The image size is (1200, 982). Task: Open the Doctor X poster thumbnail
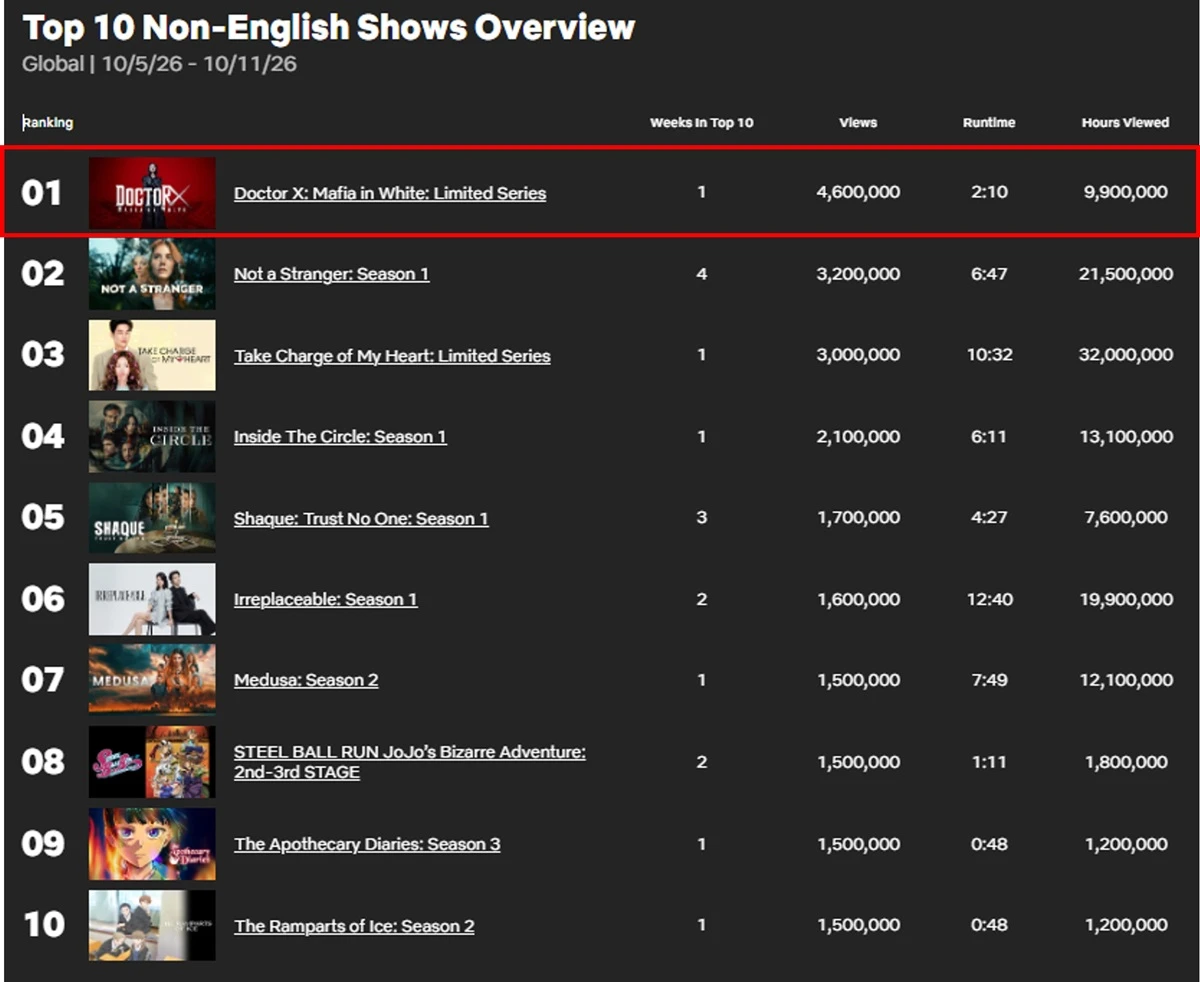pyautogui.click(x=152, y=193)
